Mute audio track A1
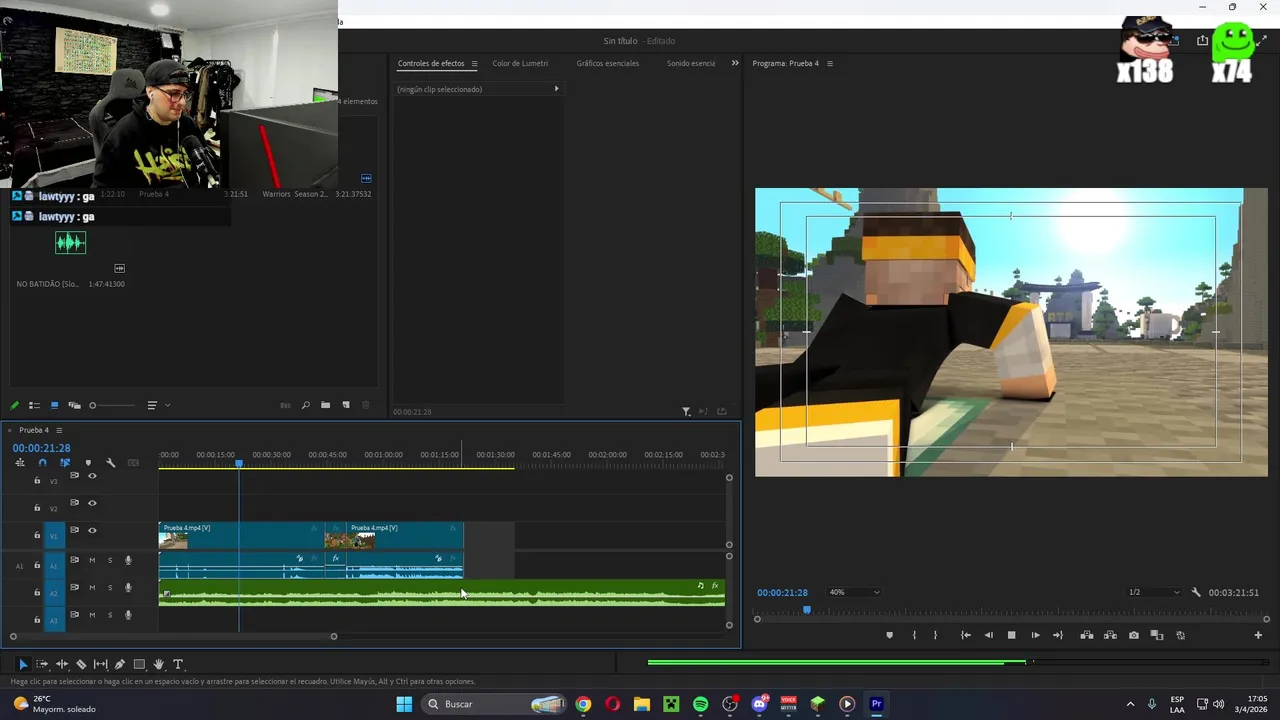This screenshot has width=1280, height=720. (92, 560)
